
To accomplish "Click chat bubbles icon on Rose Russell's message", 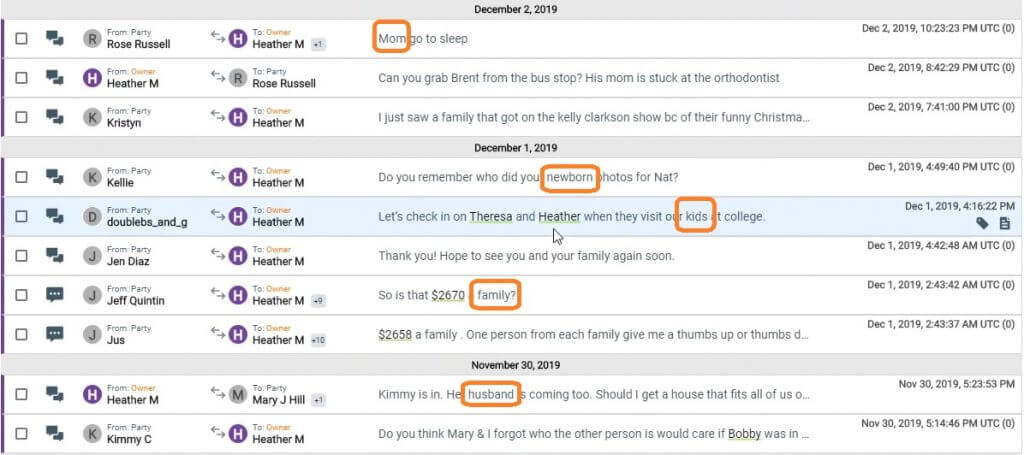I will [55, 39].
